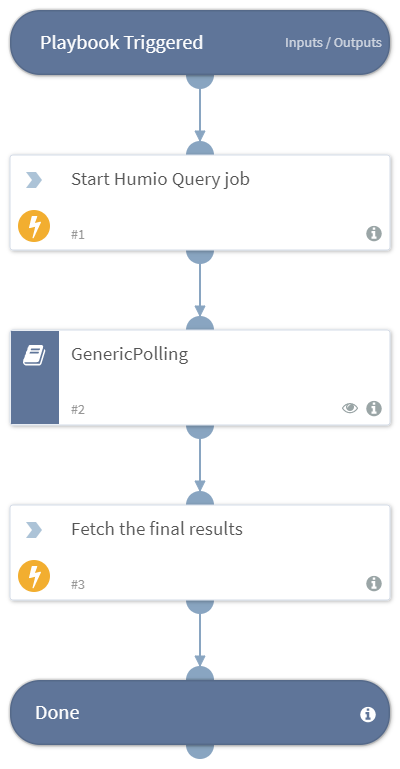Screen dimensions: 400x769
Task: Click chevron icon beside Fetch the final results
Action: point(34,530)
